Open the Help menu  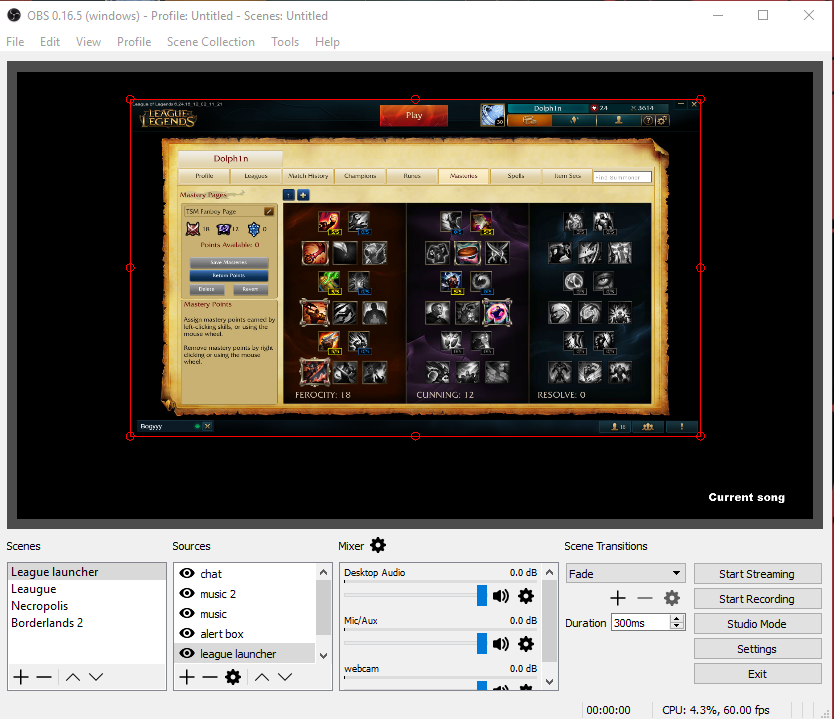click(x=327, y=41)
